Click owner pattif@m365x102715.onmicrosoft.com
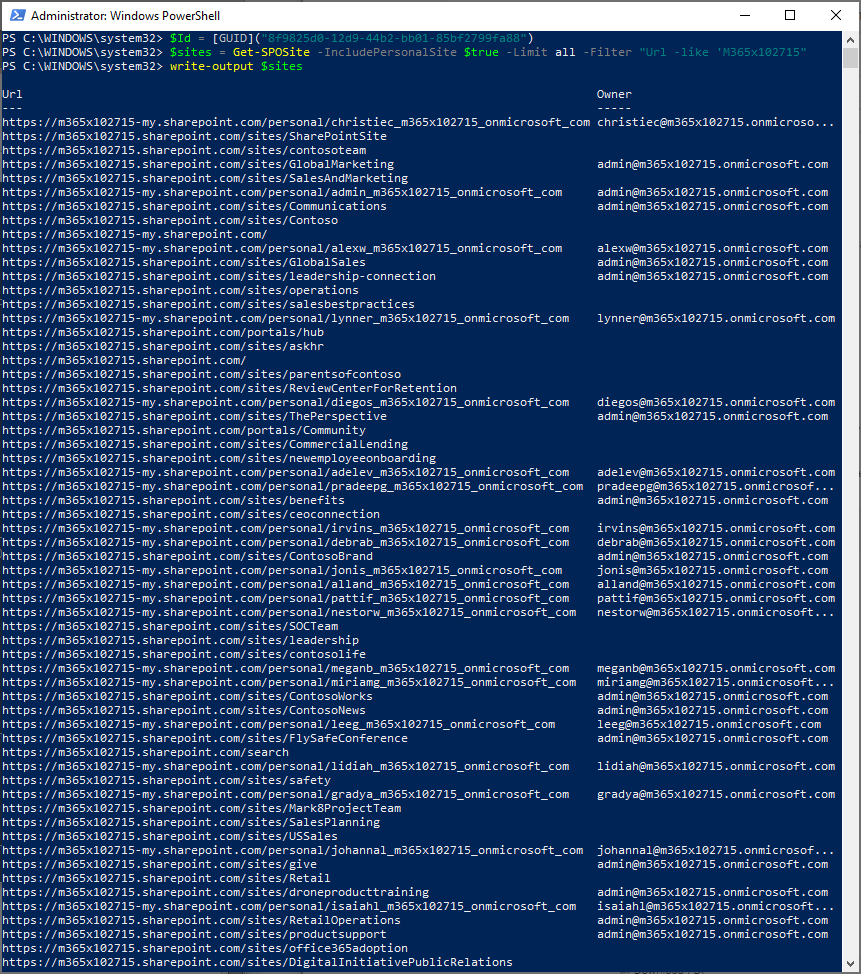Viewport: 861px width, 974px height. click(x=716, y=598)
